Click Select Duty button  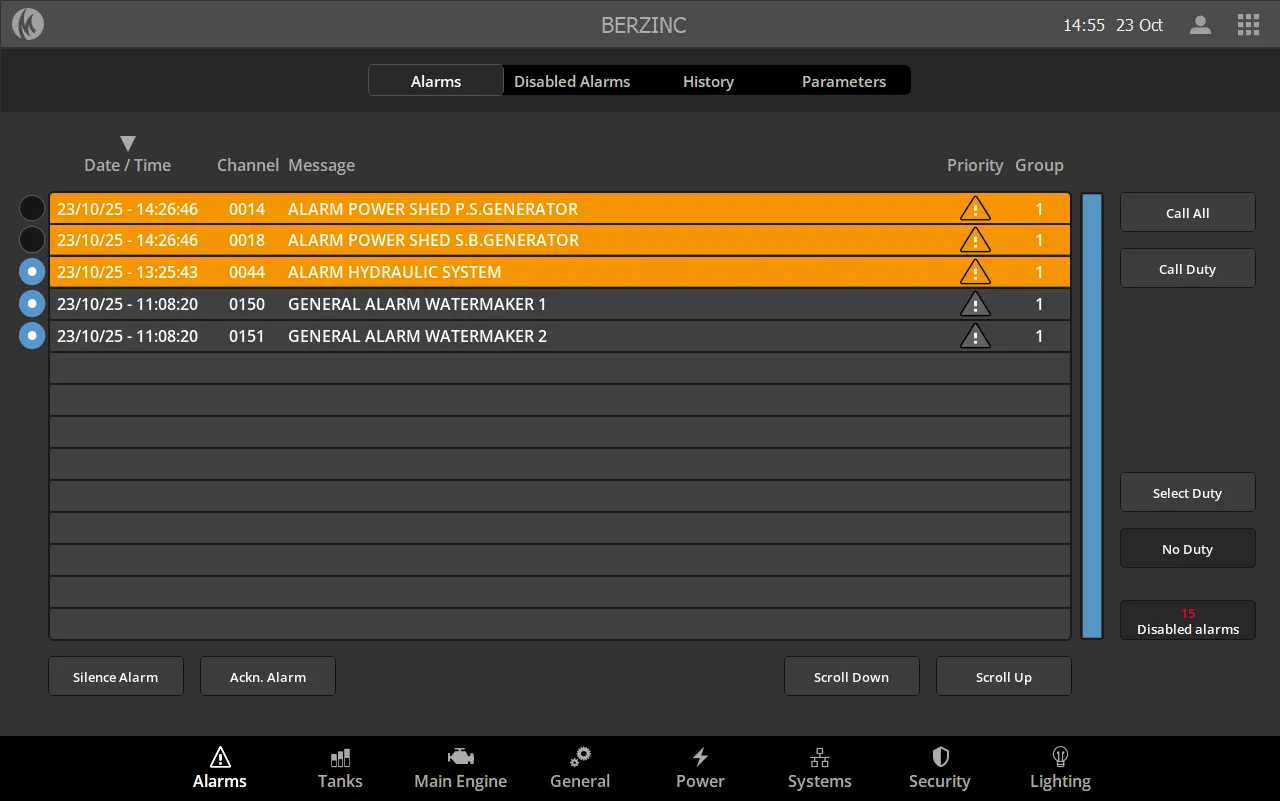pyautogui.click(x=1188, y=493)
